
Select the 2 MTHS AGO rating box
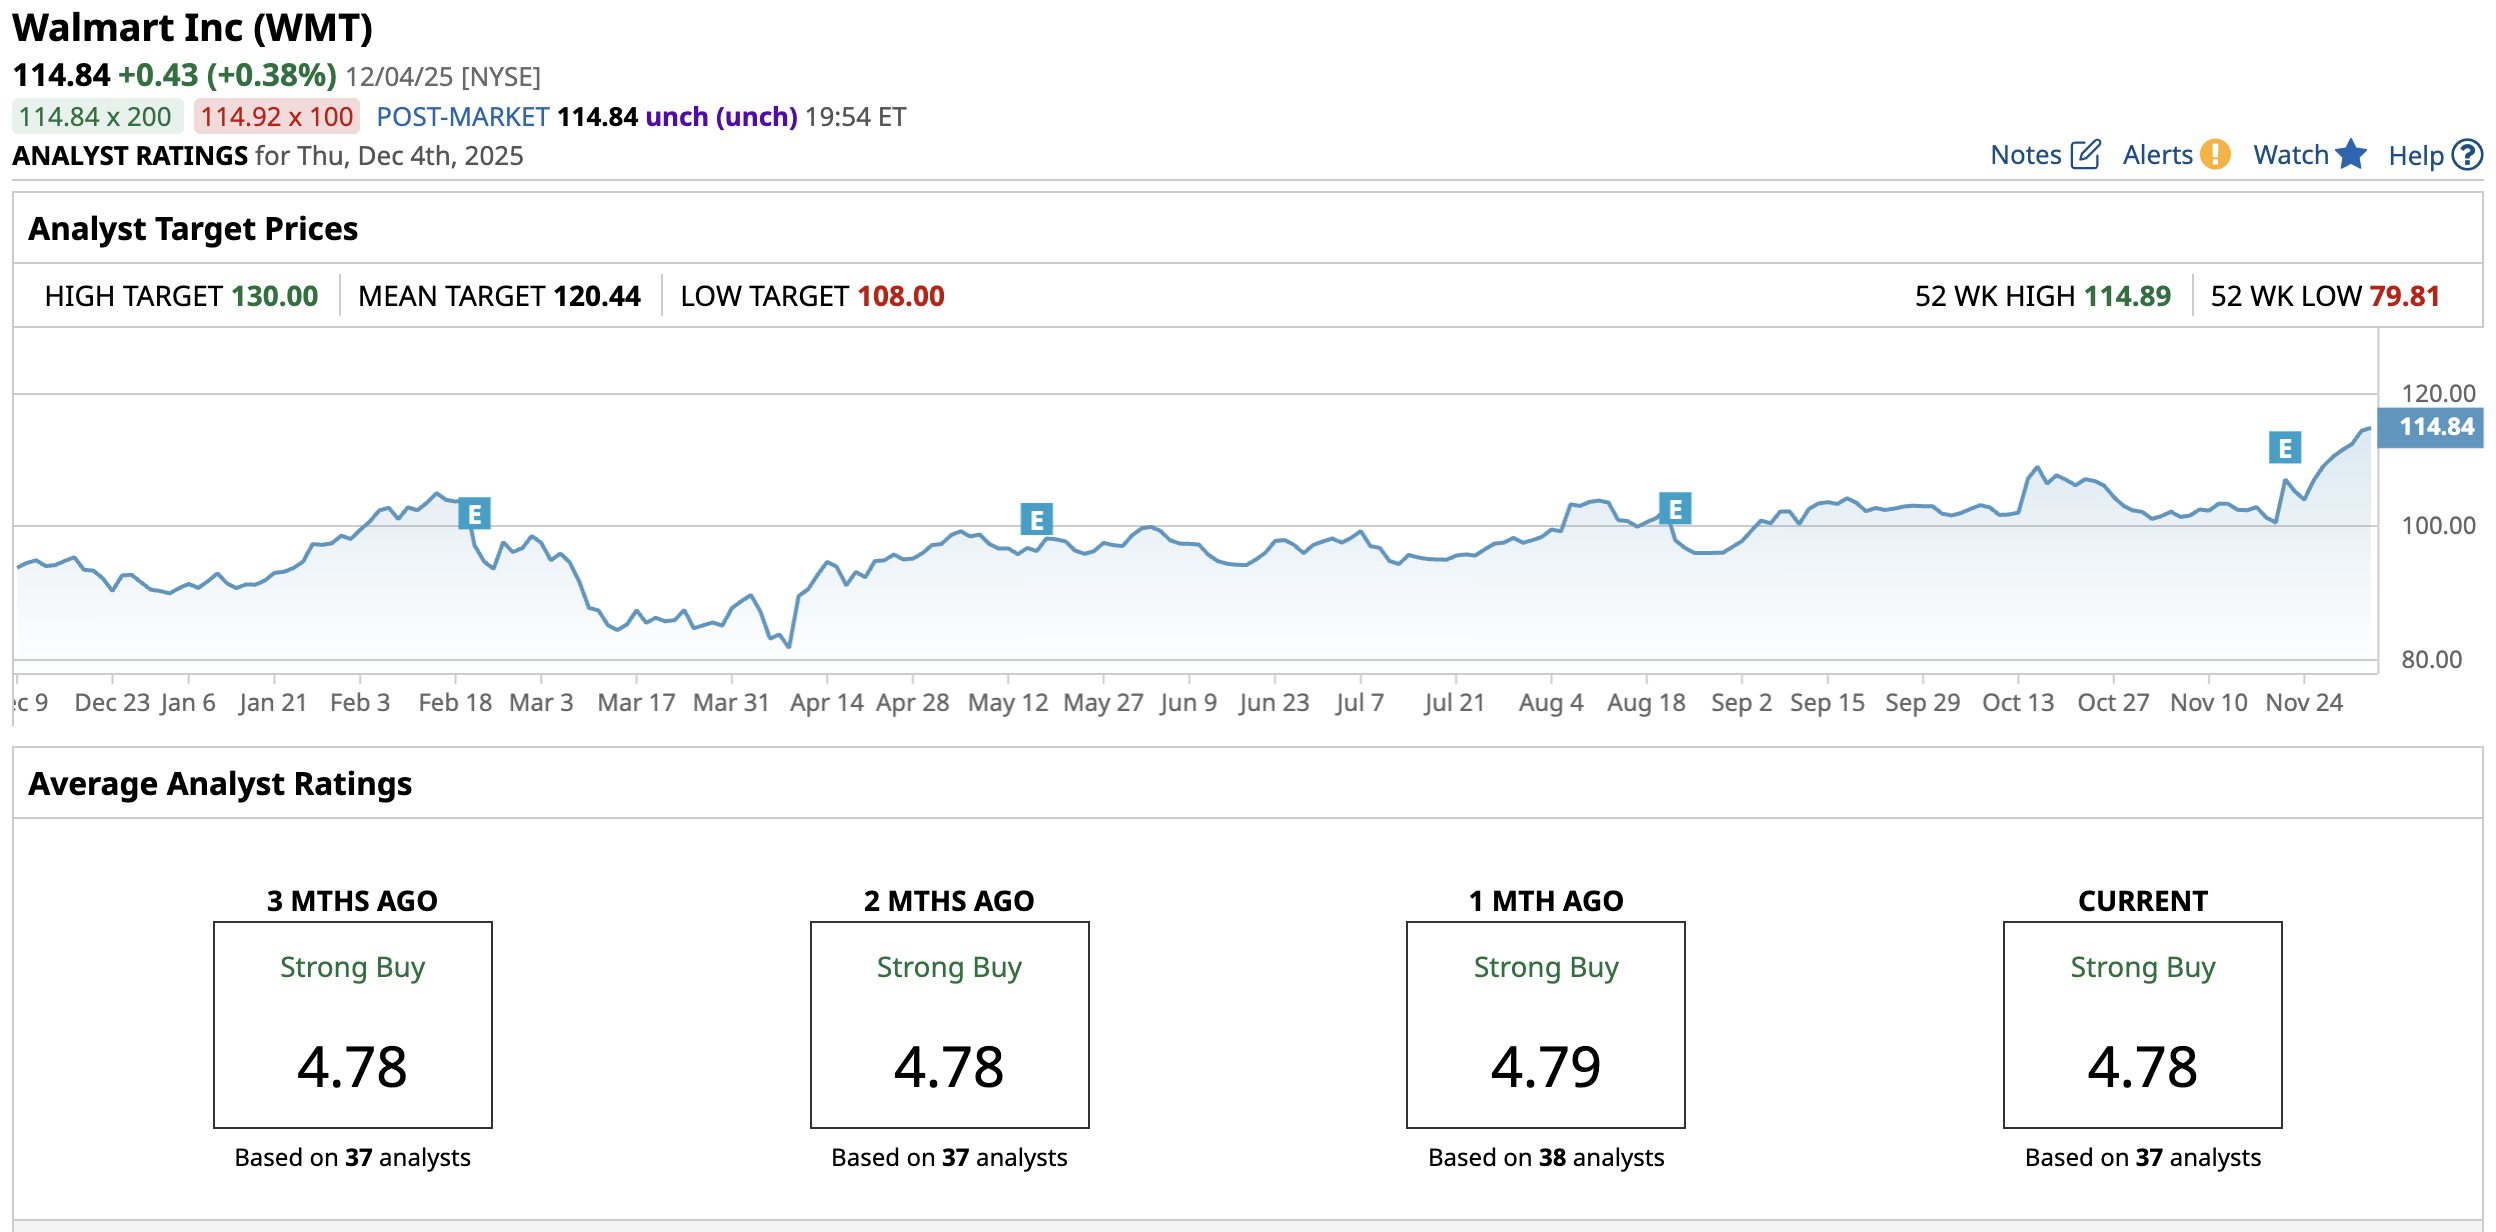coord(949,1024)
